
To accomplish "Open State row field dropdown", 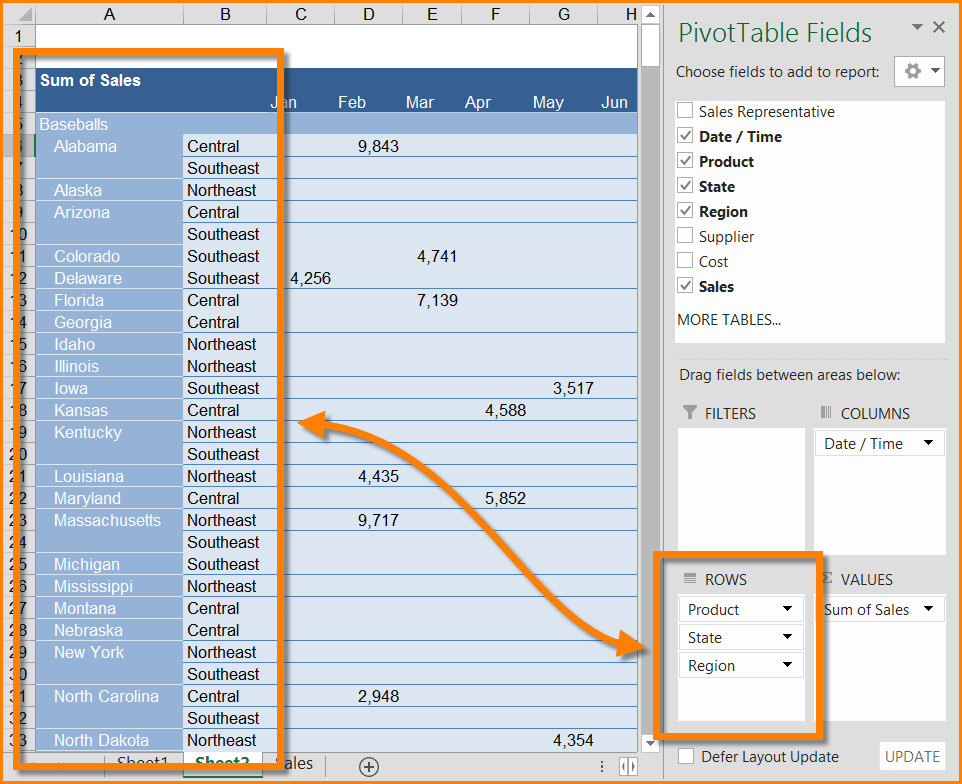I will [x=787, y=637].
